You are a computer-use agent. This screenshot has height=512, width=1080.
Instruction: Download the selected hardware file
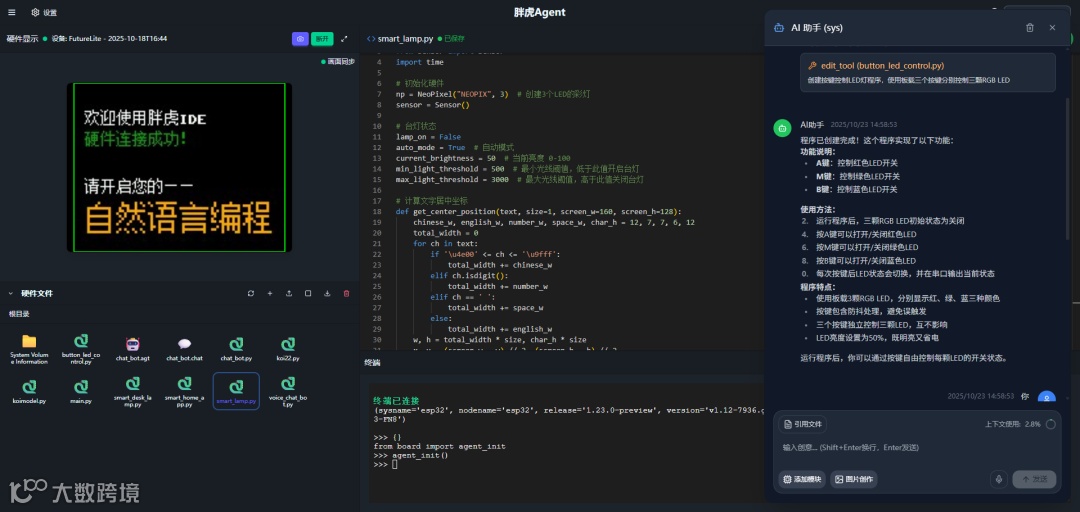(327, 293)
